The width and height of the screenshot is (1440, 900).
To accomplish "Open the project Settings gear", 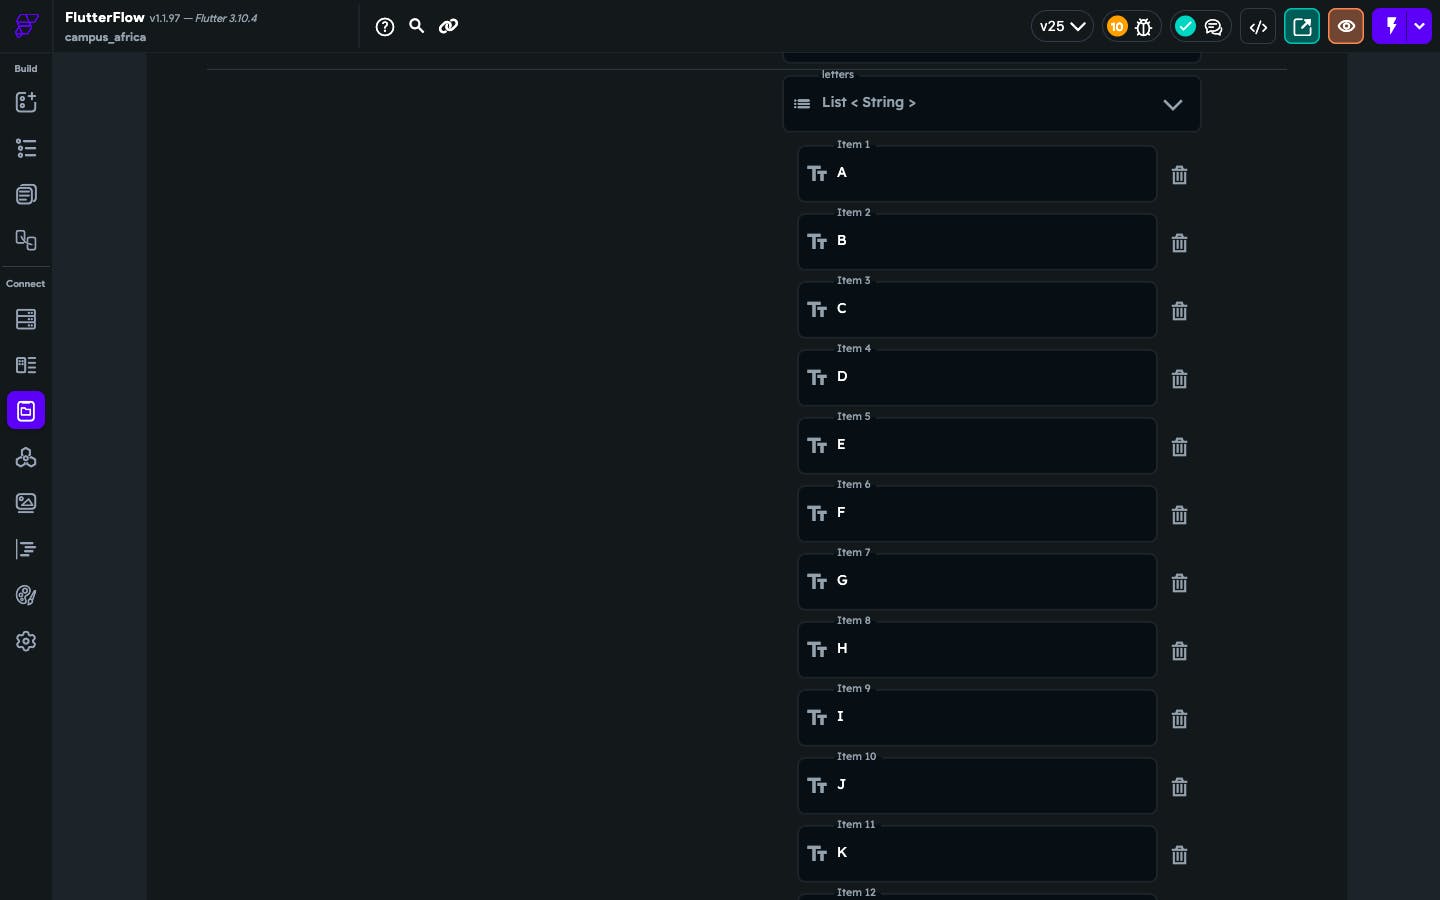I will (26, 641).
